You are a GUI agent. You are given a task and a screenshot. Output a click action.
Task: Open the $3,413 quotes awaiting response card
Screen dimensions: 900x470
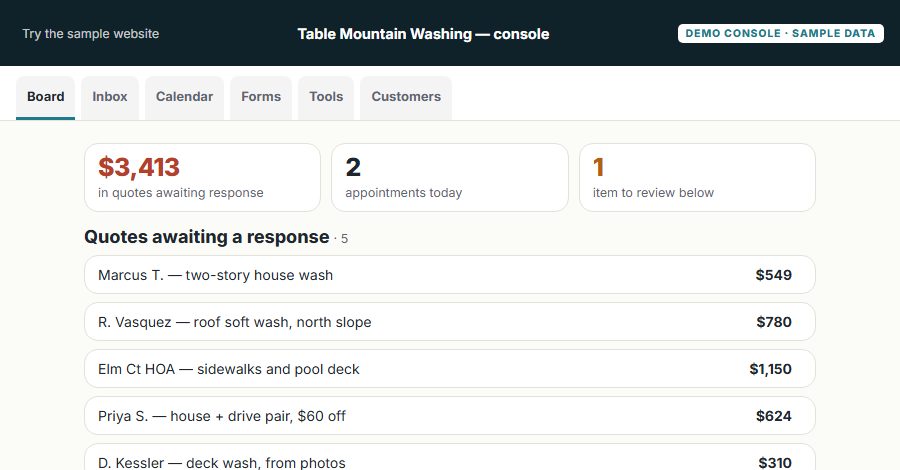coord(202,177)
